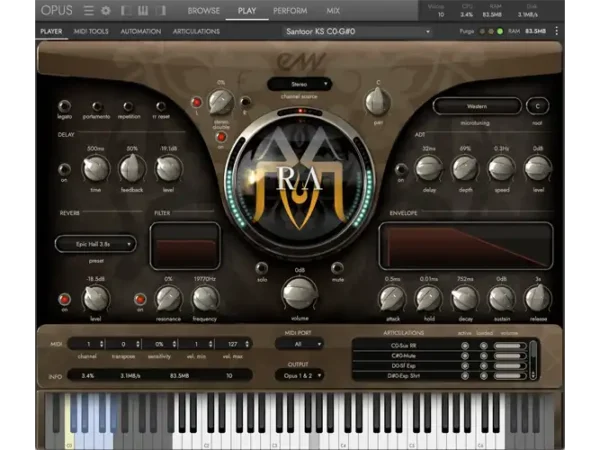Click the ADT level knob
This screenshot has width=600, height=450.
click(x=538, y=169)
